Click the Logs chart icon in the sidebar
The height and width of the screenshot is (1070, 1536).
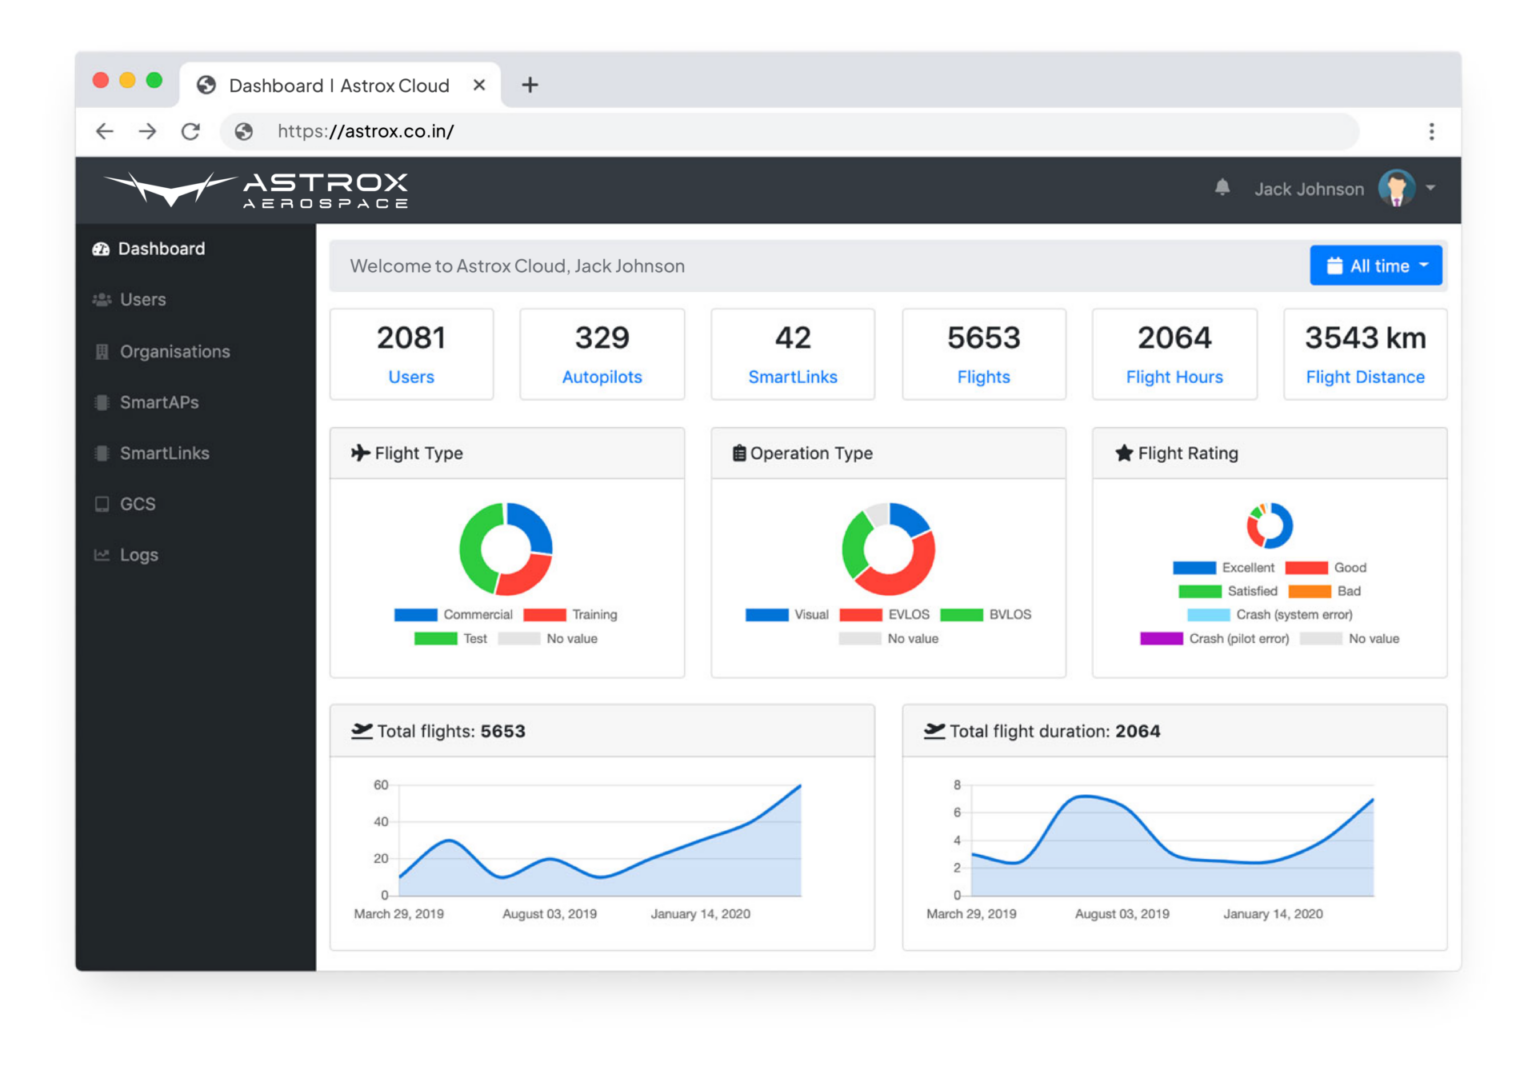(102, 555)
